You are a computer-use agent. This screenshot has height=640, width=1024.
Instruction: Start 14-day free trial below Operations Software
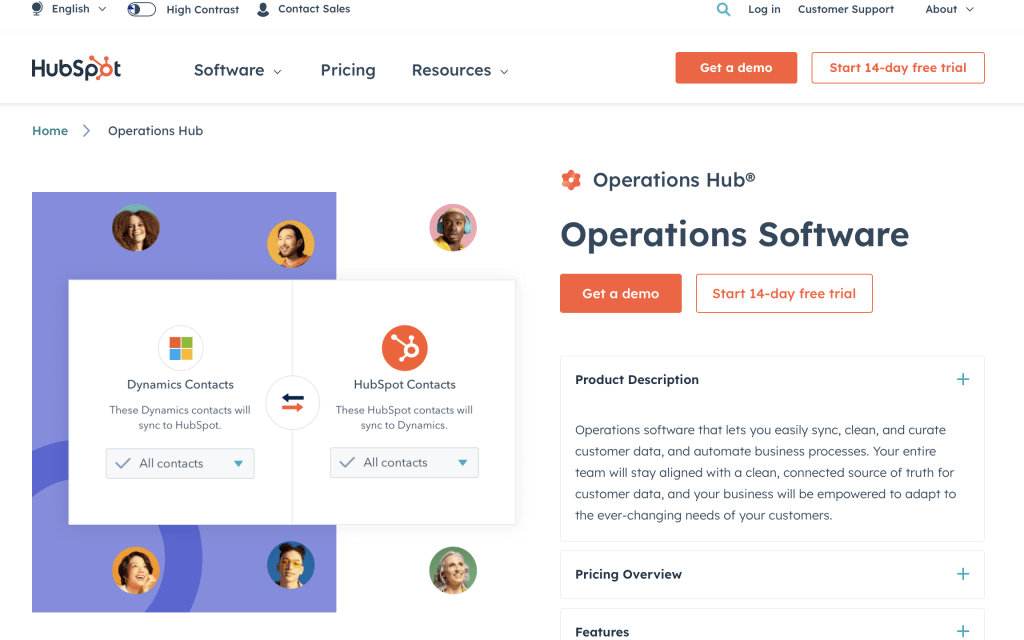(x=784, y=293)
